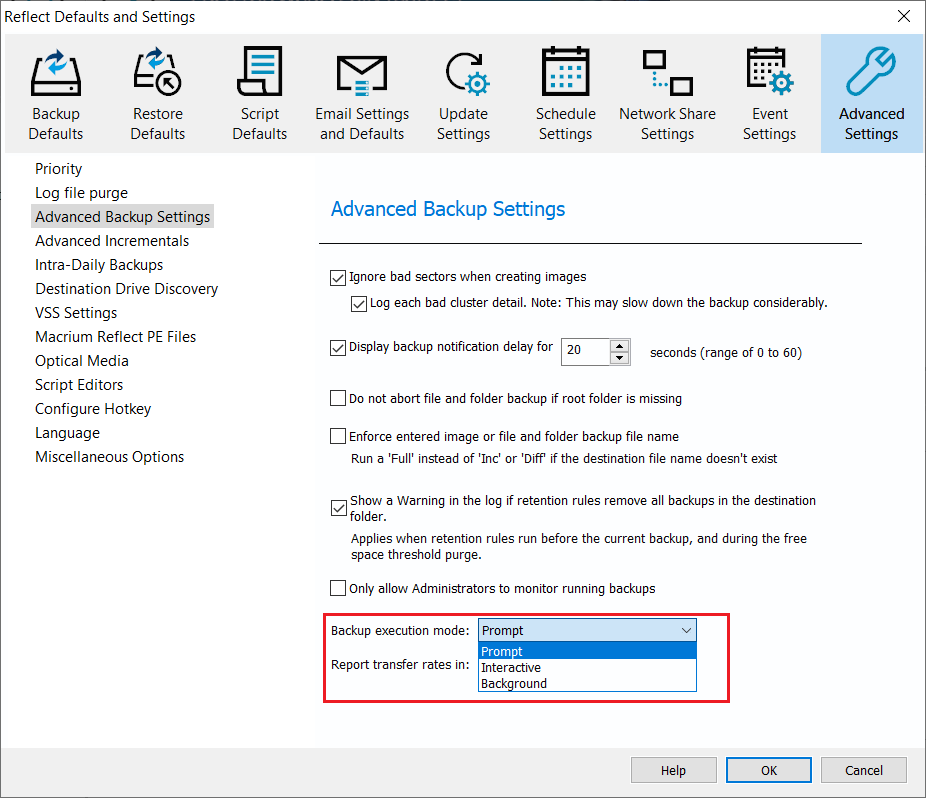This screenshot has width=926, height=798.
Task: Choose Background backup execution mode
Action: [512, 683]
